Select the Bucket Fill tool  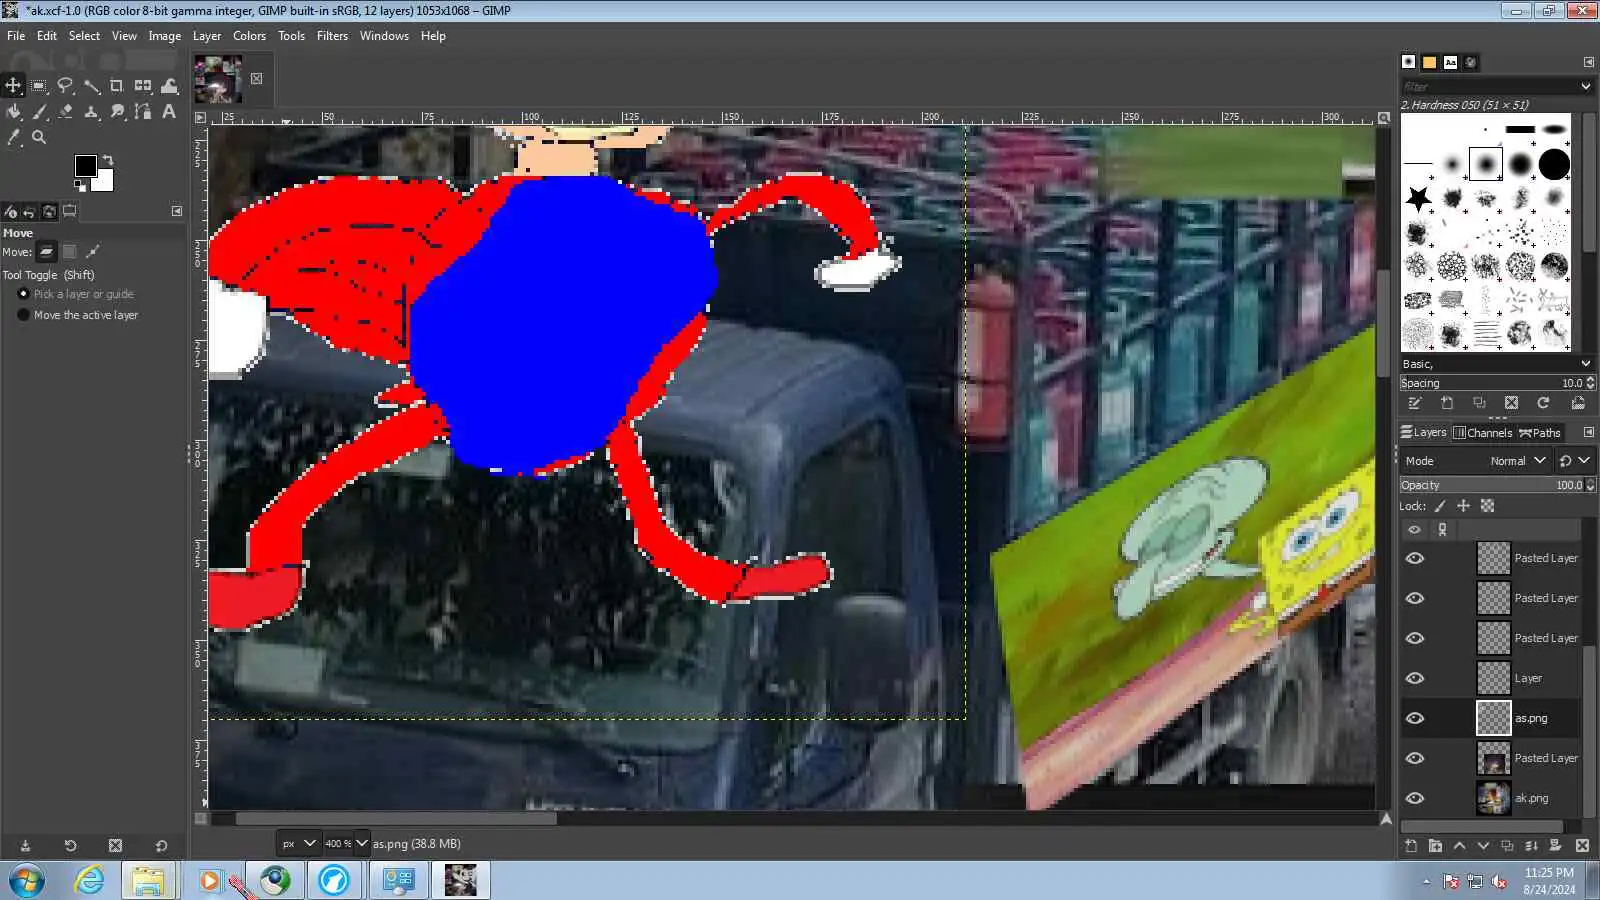point(13,112)
